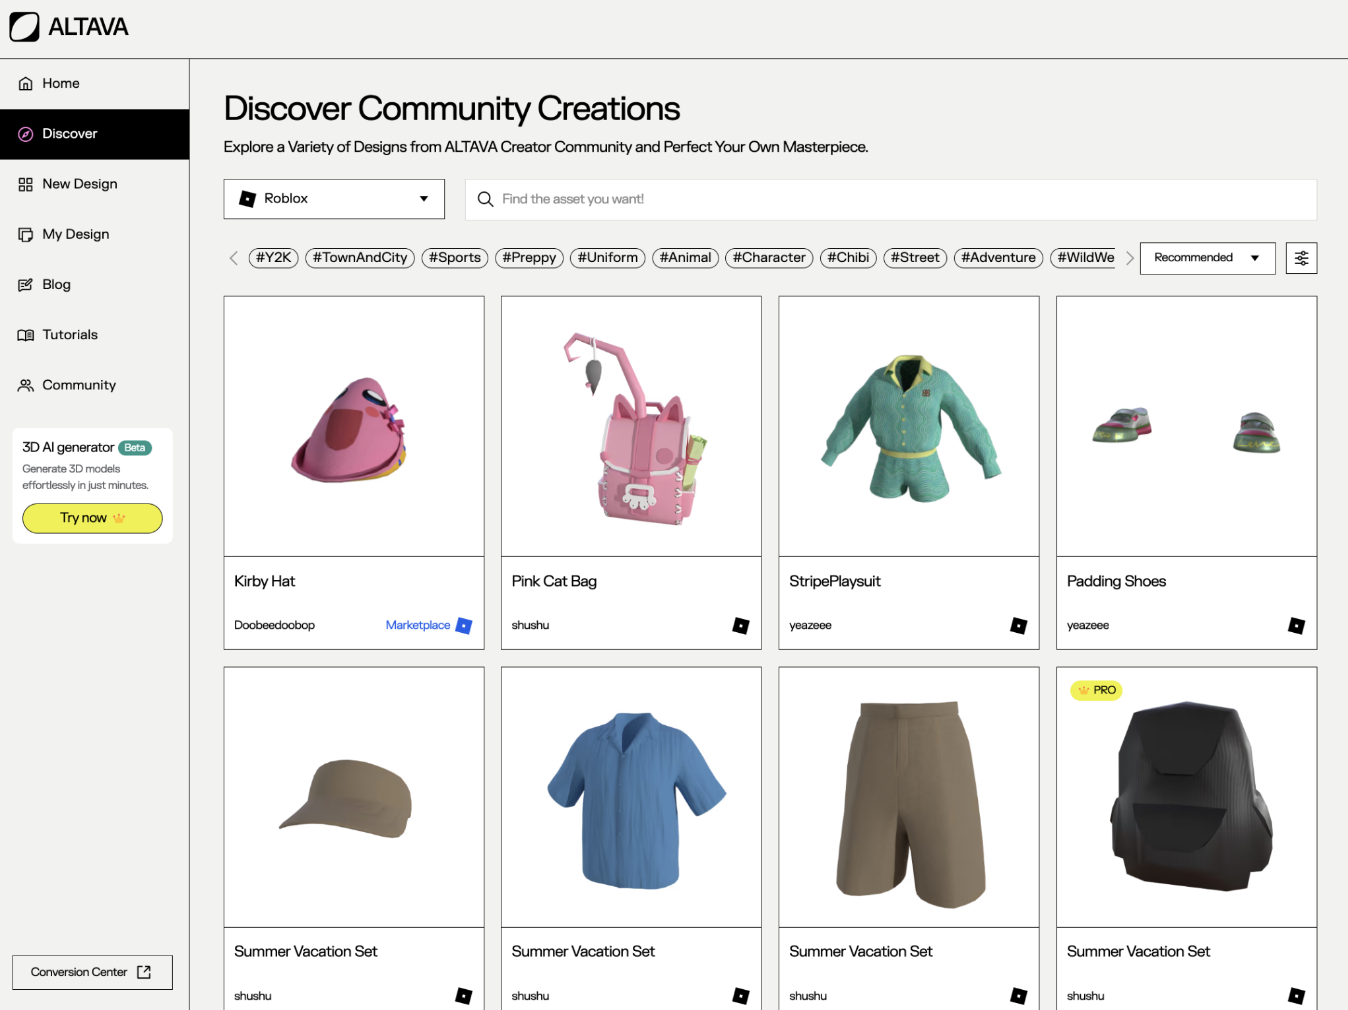1348x1010 pixels.
Task: Select Discover in the sidebar
Action: [94, 134]
